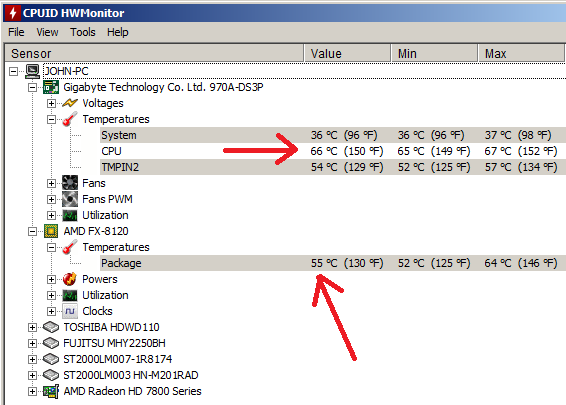Expand AMD FX-8120 Utilization node

pyautogui.click(x=51, y=295)
